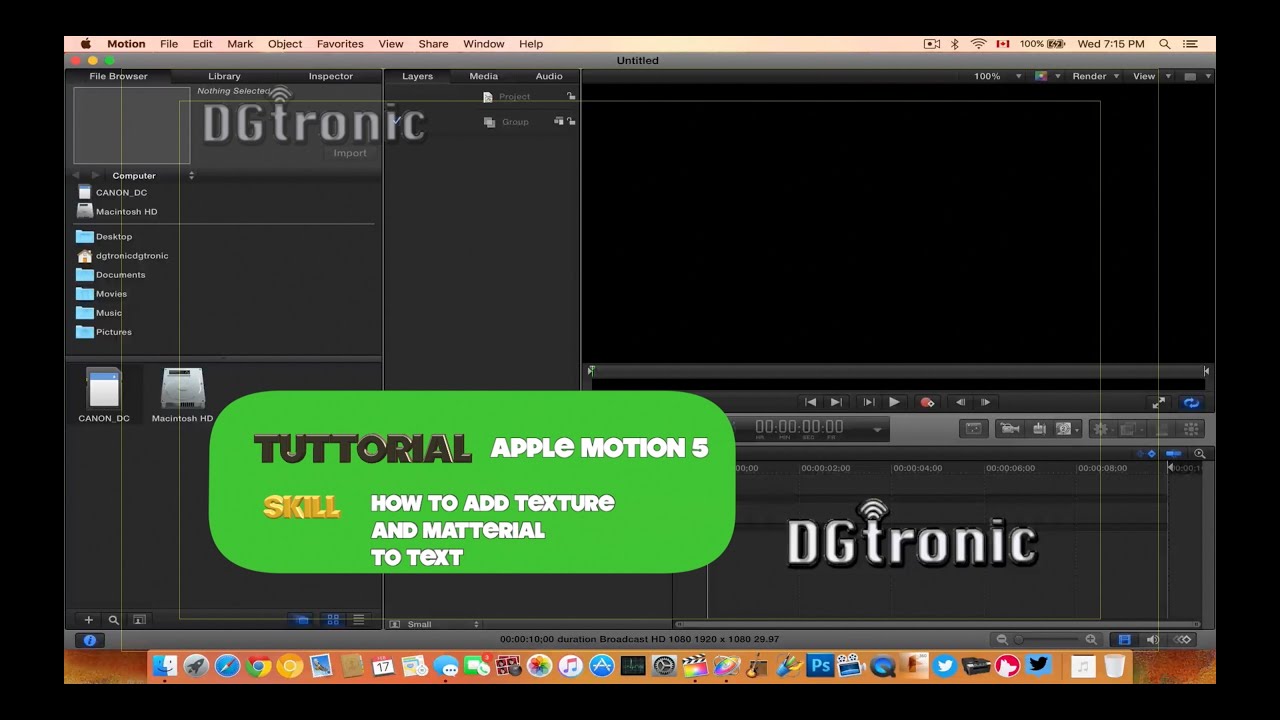Switch file browser to list view

pyautogui.click(x=359, y=620)
